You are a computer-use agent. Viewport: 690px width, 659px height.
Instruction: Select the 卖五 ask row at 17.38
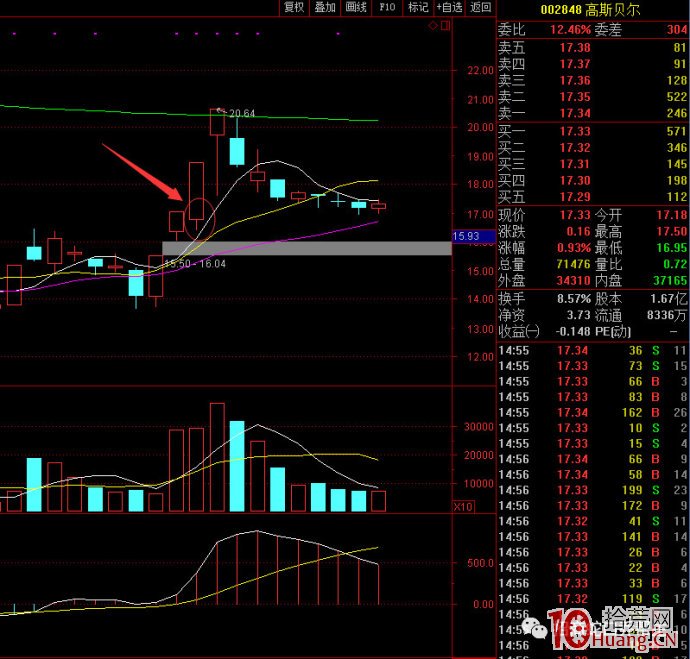click(x=593, y=48)
